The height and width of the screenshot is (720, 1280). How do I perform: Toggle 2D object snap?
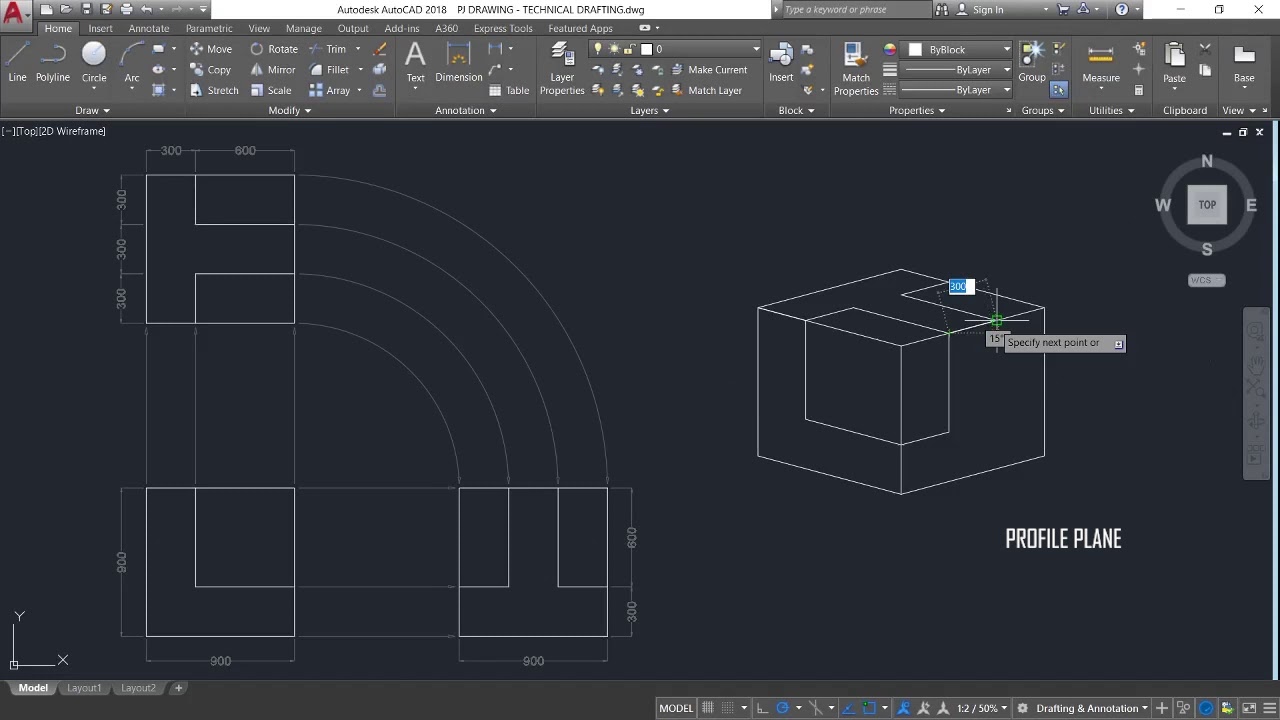[869, 708]
